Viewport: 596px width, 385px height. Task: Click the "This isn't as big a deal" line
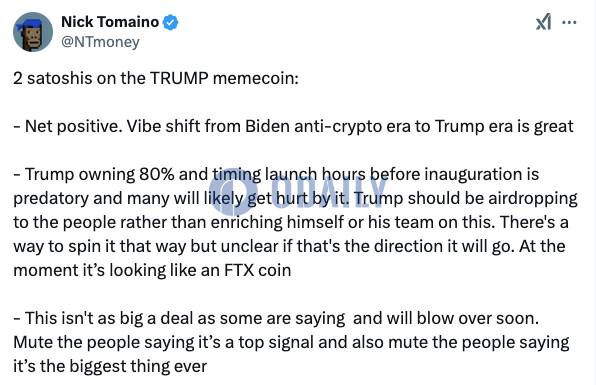[x=276, y=318]
